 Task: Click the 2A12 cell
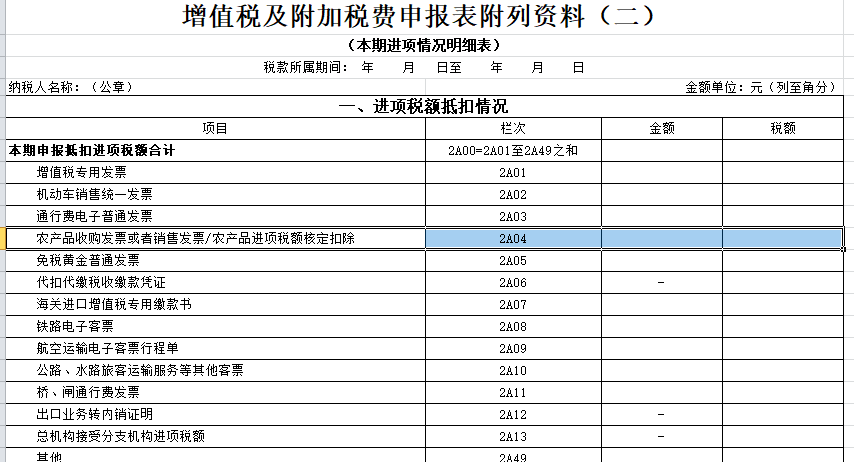[513, 415]
